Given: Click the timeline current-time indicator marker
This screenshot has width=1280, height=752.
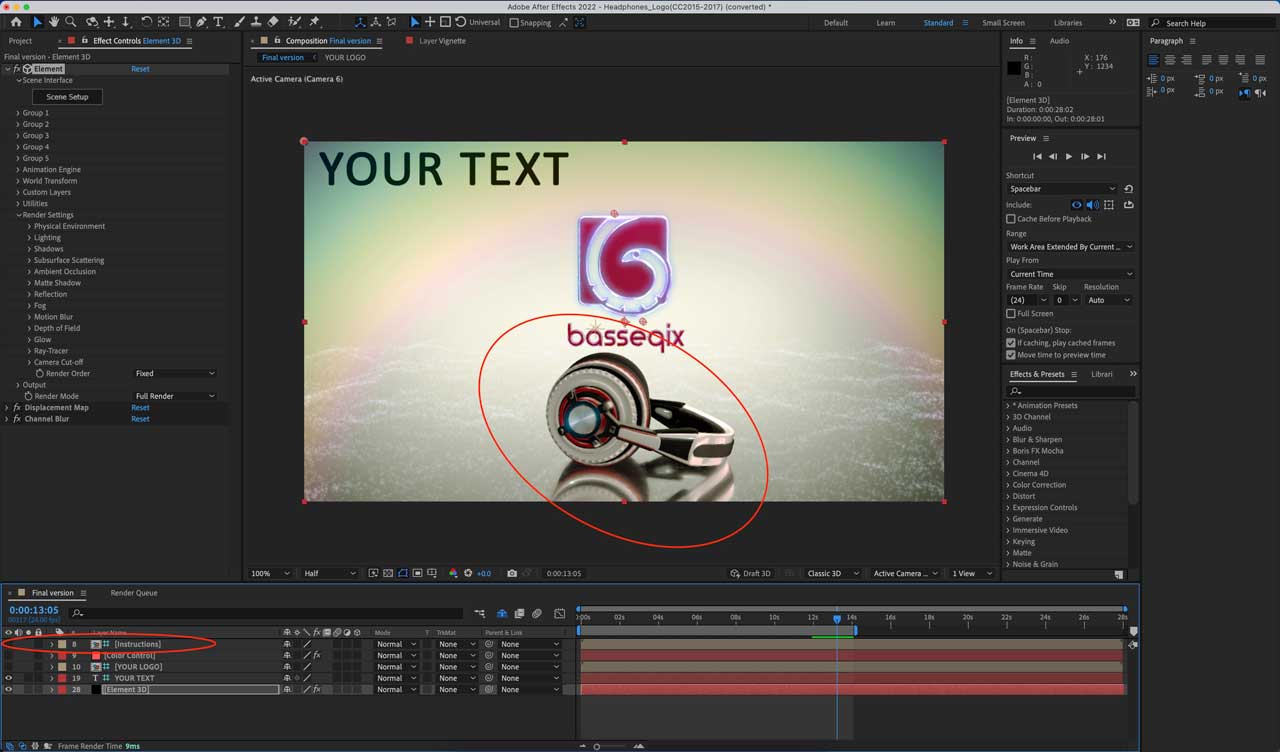Looking at the screenshot, I should tap(837, 619).
